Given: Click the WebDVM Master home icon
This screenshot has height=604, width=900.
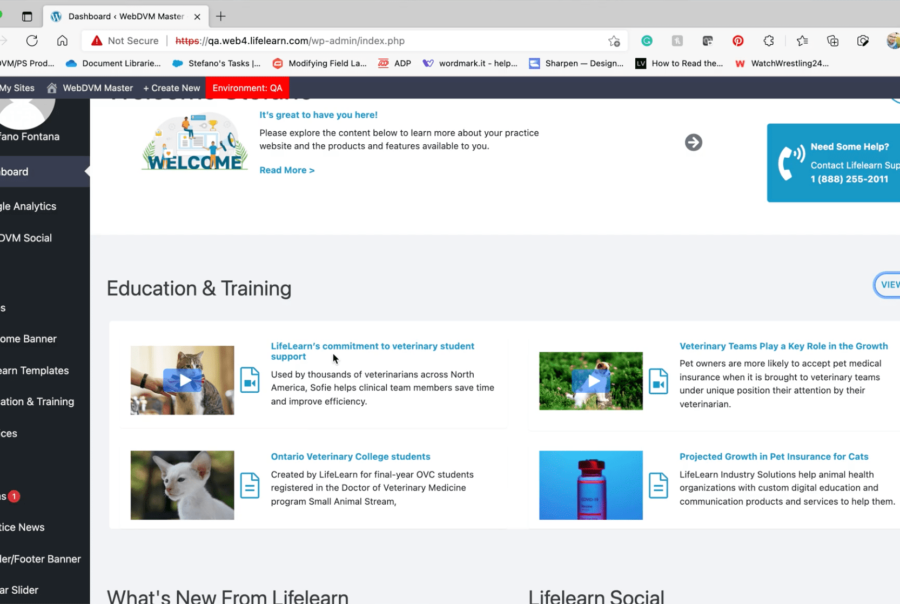Looking at the screenshot, I should pos(52,88).
